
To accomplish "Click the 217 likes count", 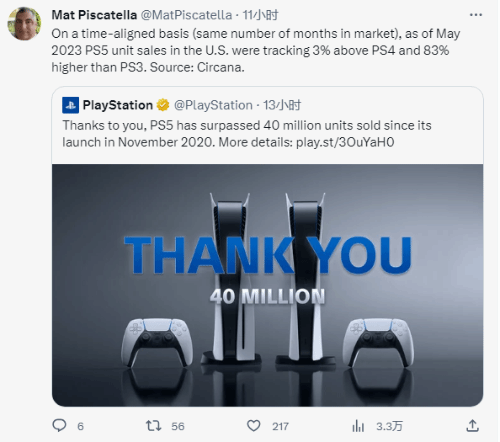I will click(280, 426).
